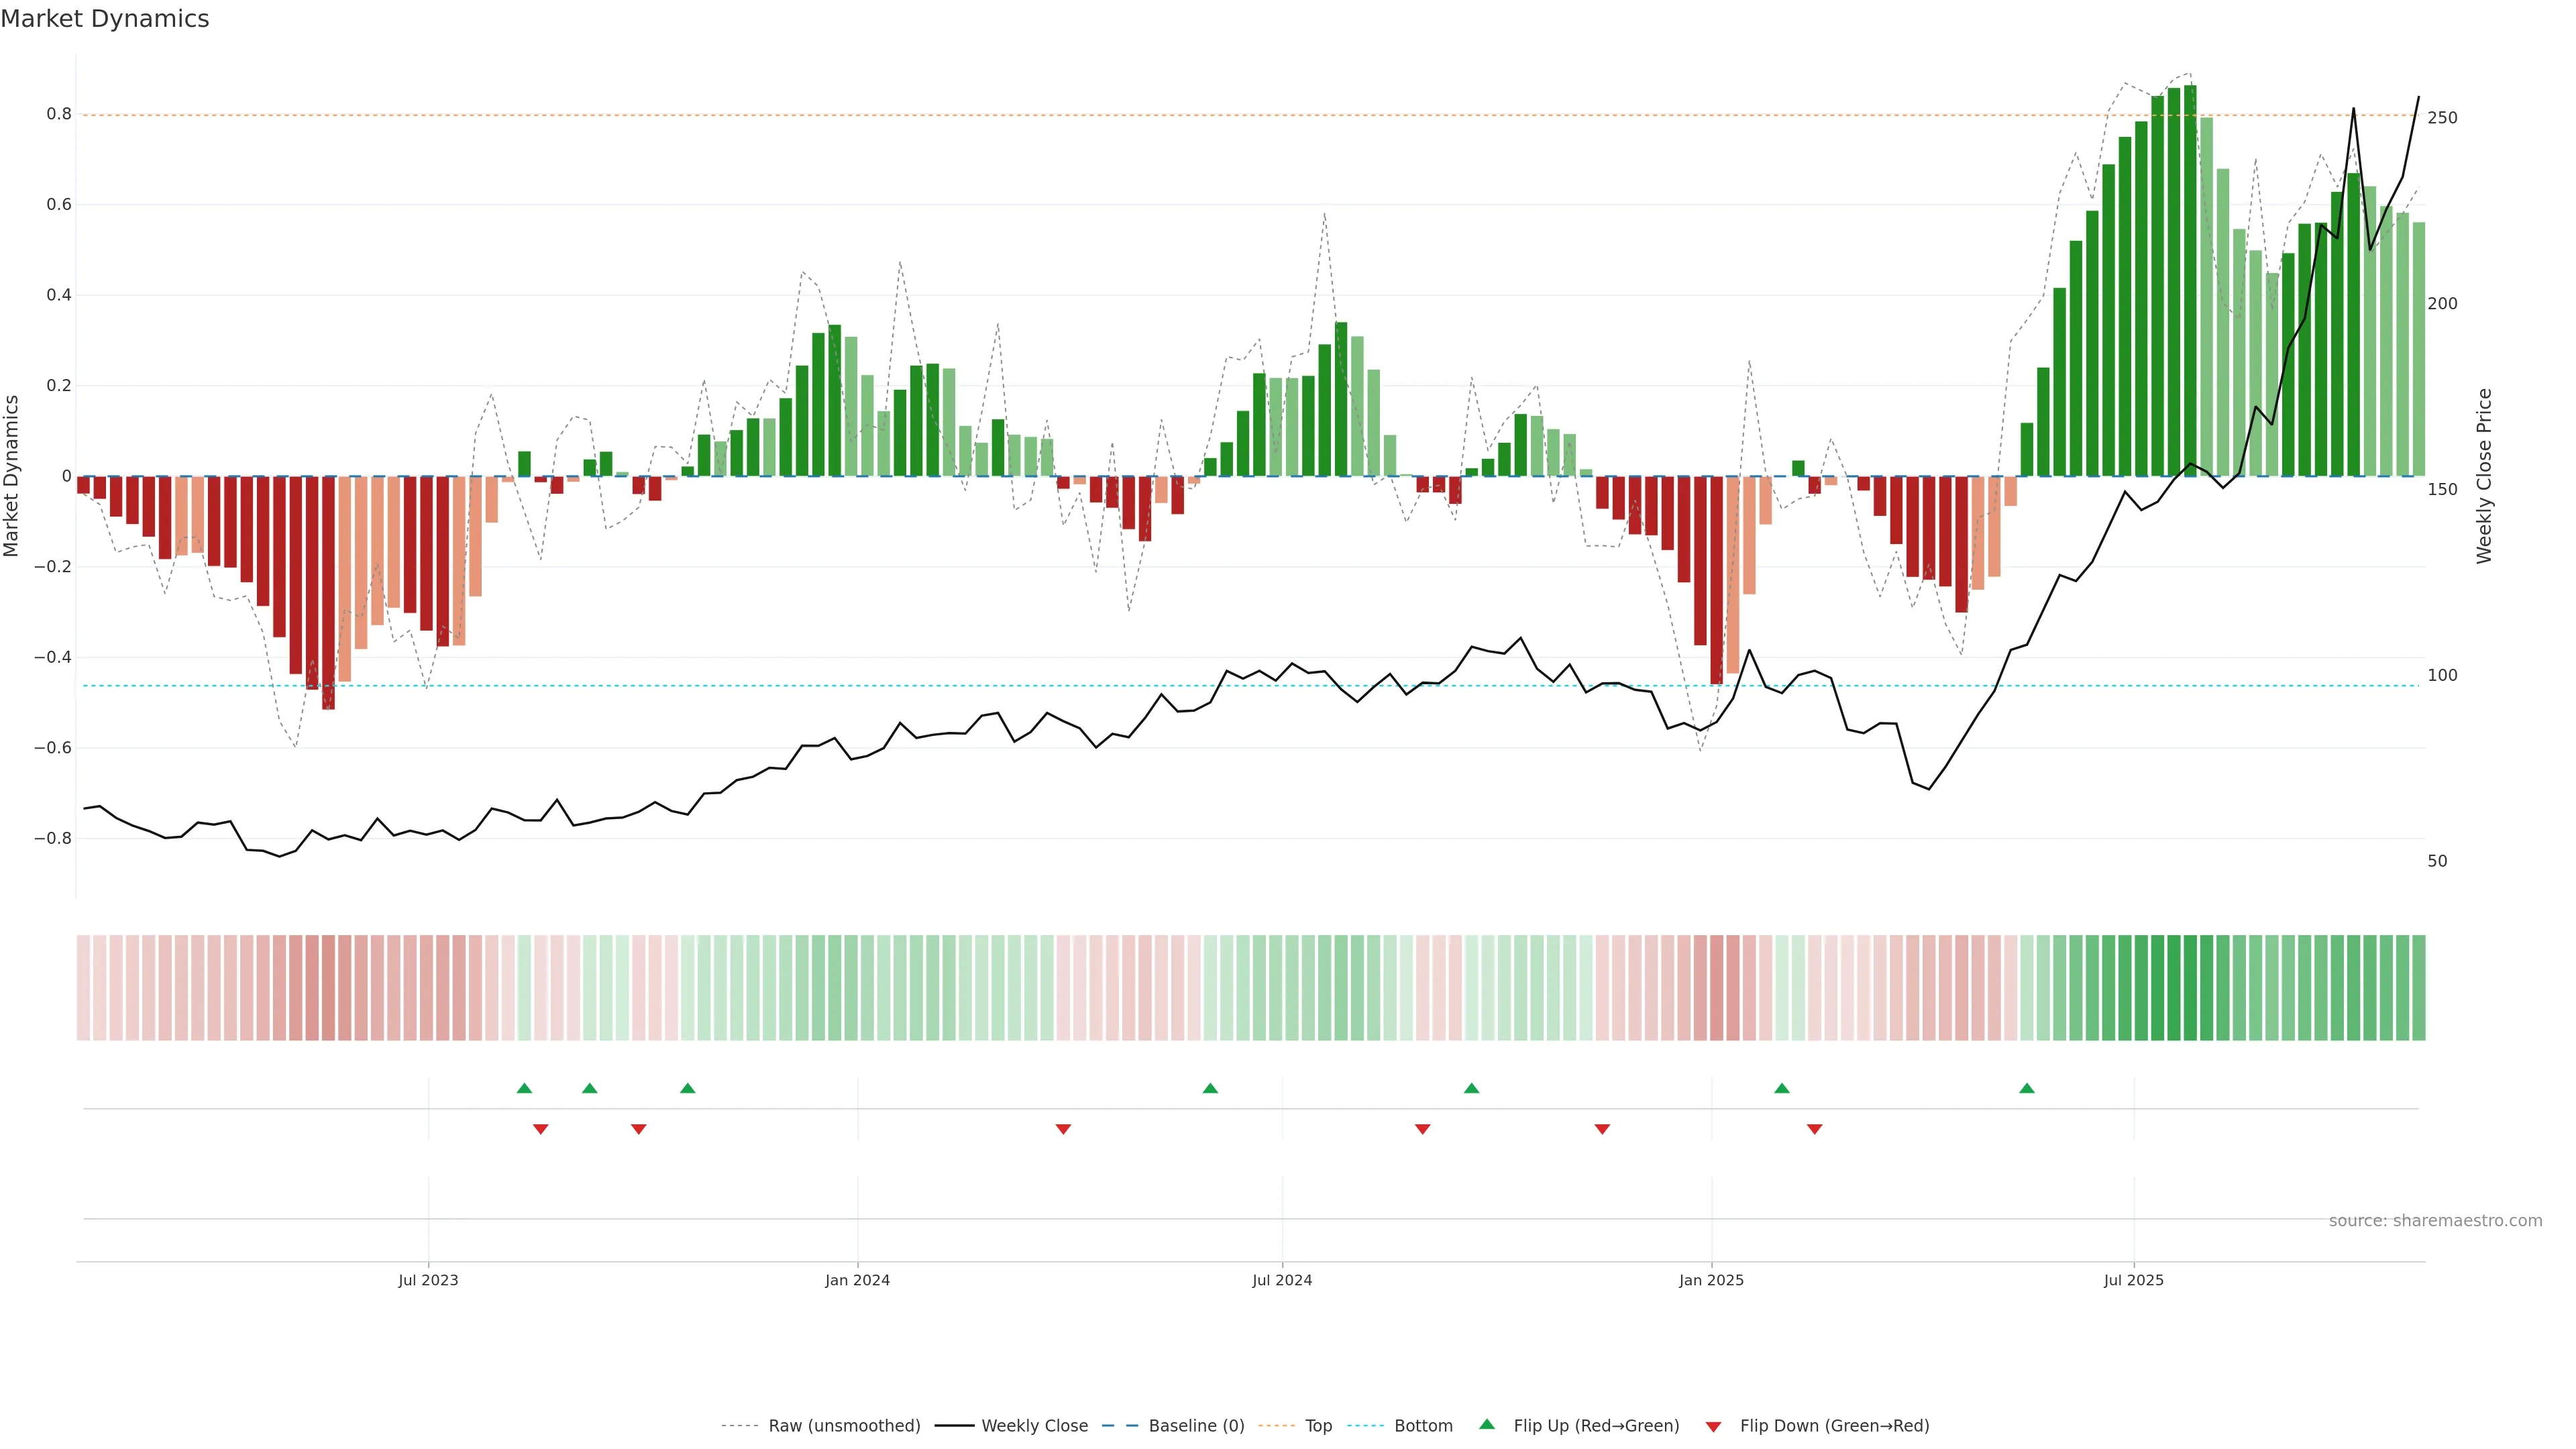
Task: Click the source: sharemaestro.com text
Action: [2435, 1221]
